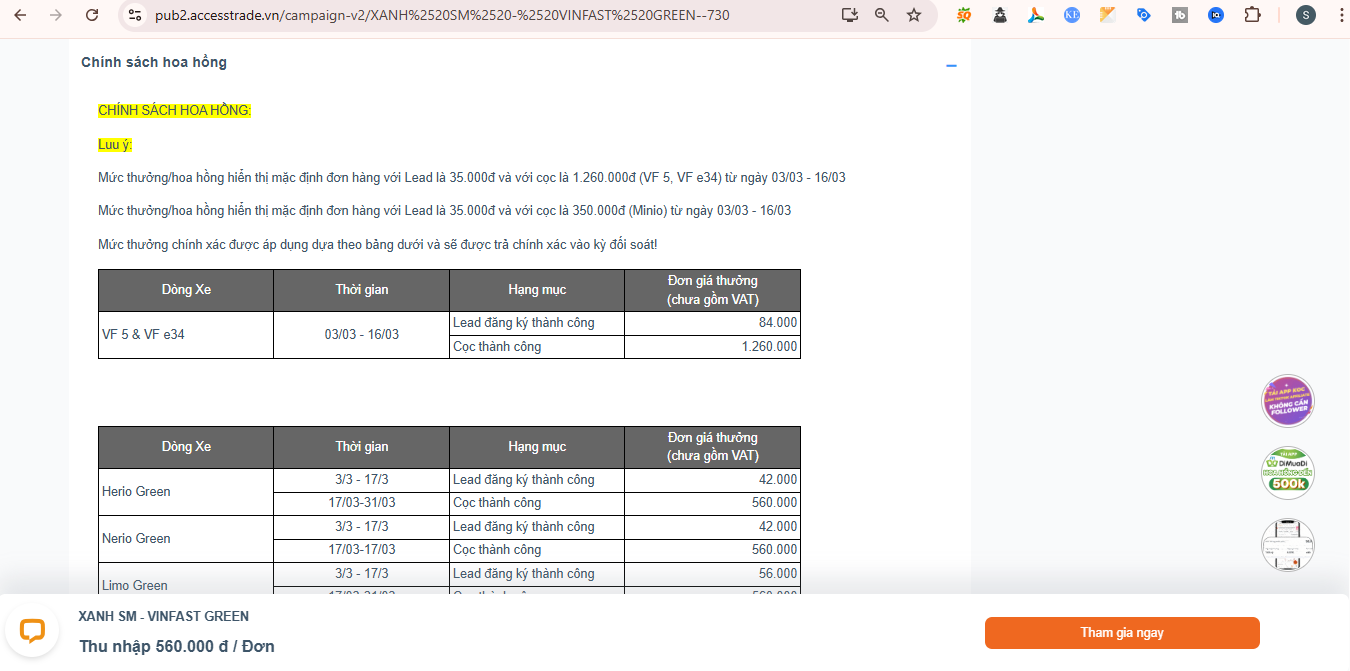Click the note mentioning 350.000đ (Minio)
This screenshot has height=671, width=1350.
[x=445, y=210]
